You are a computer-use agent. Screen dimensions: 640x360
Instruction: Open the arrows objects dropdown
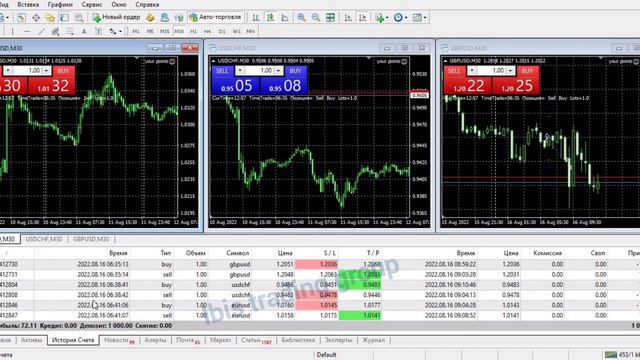click(116, 31)
